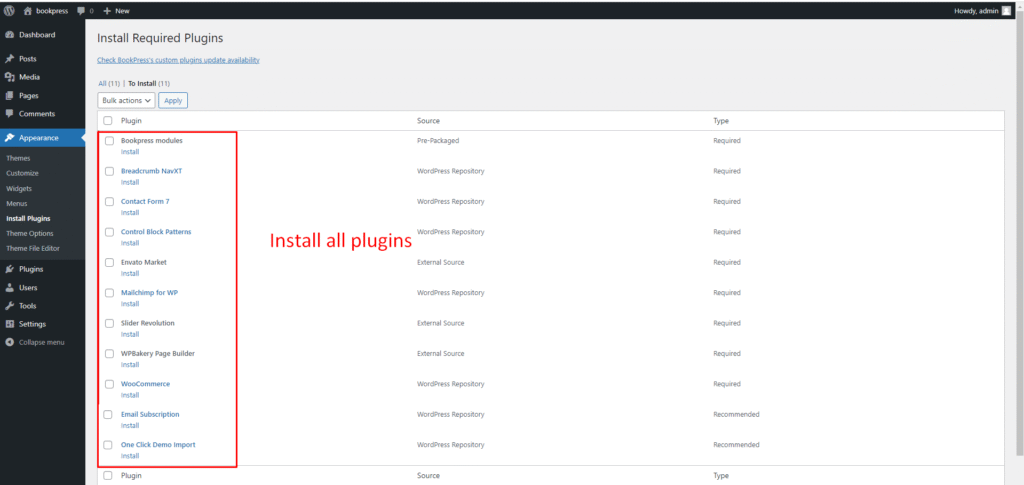This screenshot has height=485, width=1024.
Task: Click the Recommended type for Email Subscription
Action: coord(736,415)
